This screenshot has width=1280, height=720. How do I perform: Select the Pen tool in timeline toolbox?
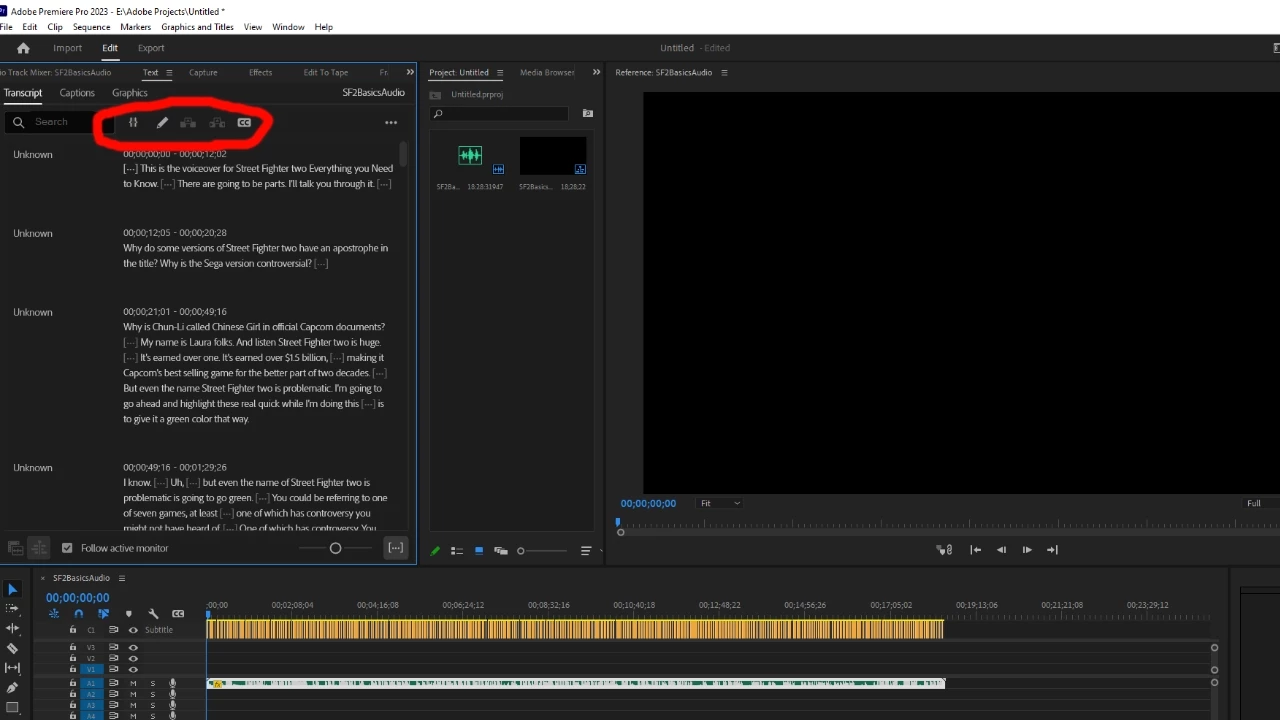point(12,687)
